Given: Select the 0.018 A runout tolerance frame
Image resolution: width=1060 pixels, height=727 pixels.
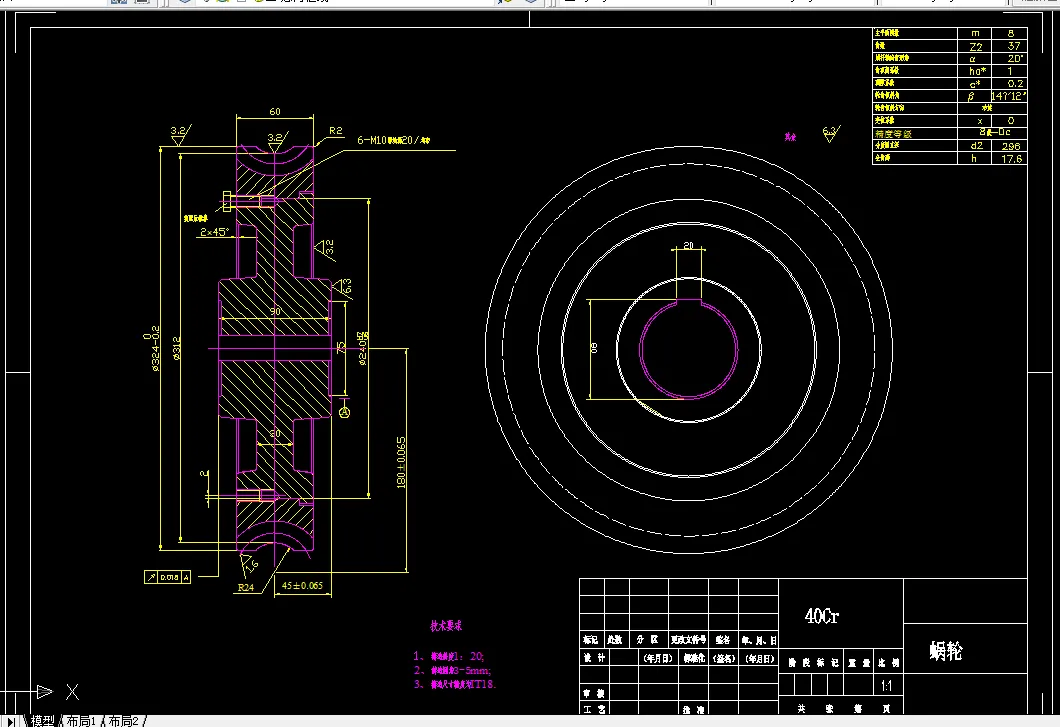Looking at the screenshot, I should (168, 577).
